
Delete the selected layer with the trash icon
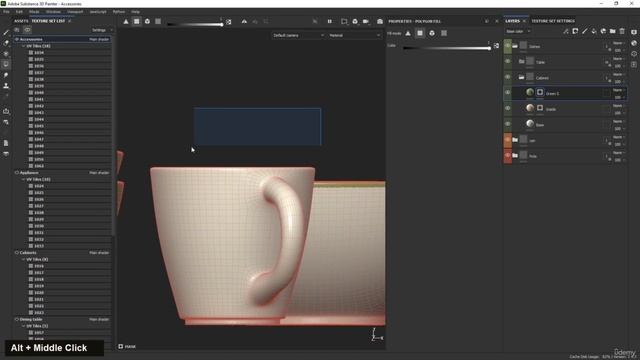click(x=622, y=31)
